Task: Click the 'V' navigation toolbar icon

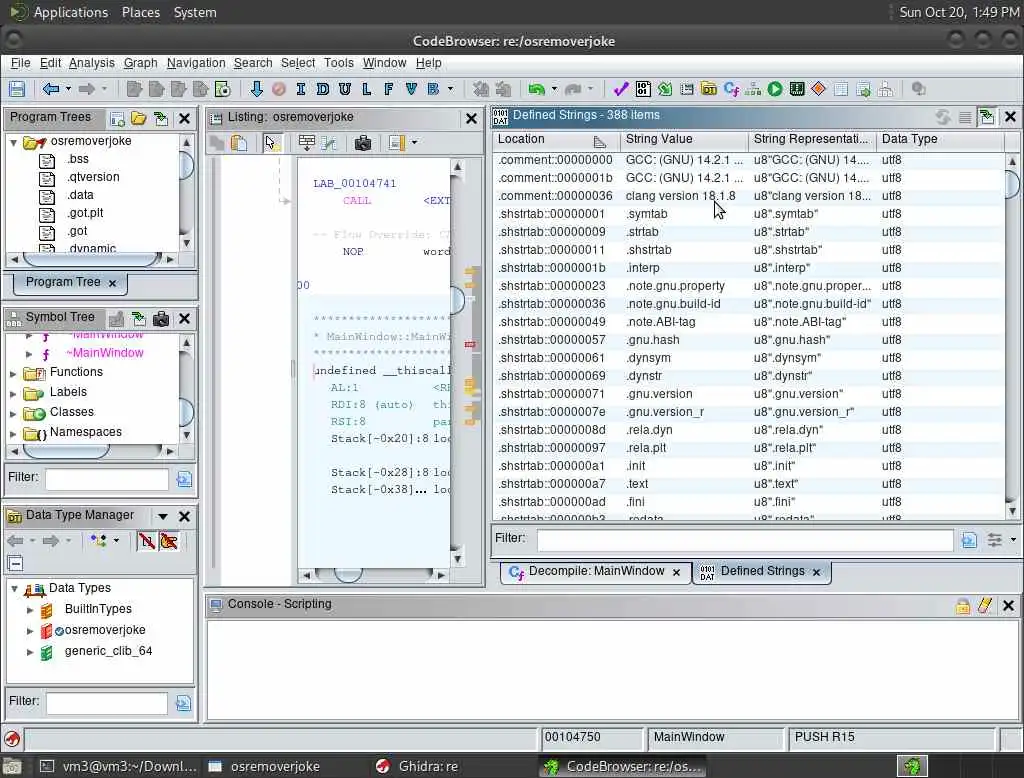Action: pyautogui.click(x=411, y=89)
